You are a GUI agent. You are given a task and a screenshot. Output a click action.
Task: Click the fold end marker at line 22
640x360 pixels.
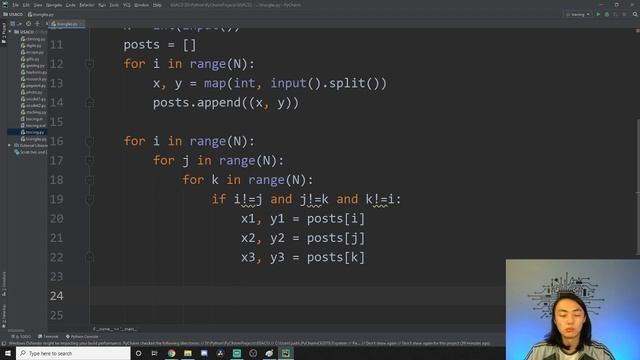point(90,258)
